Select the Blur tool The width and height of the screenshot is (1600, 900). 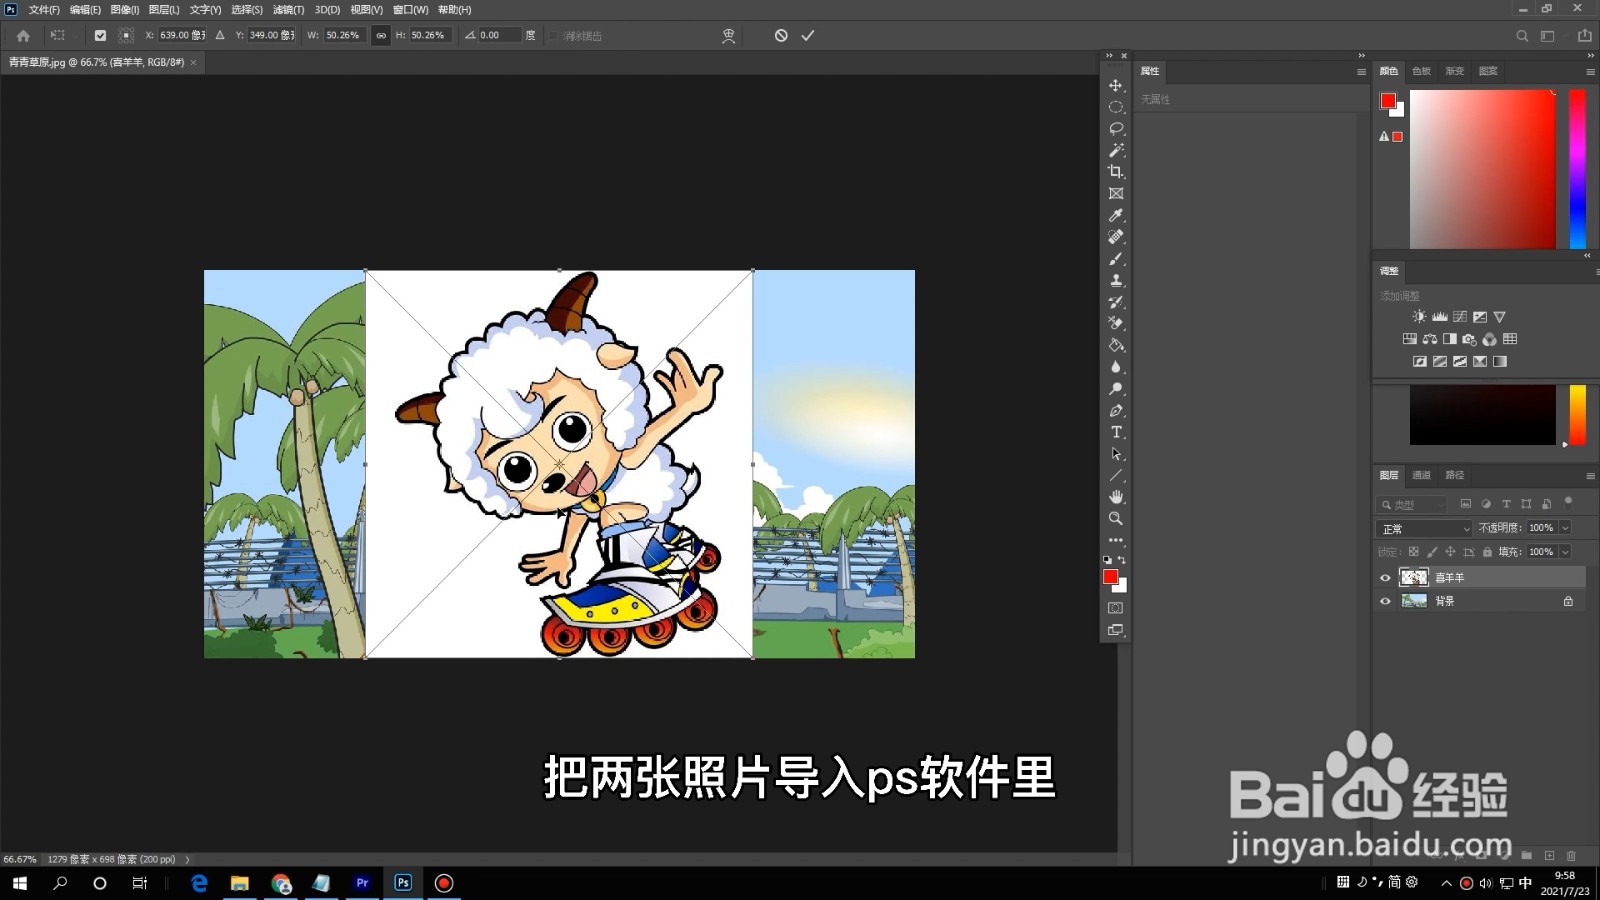1116,367
